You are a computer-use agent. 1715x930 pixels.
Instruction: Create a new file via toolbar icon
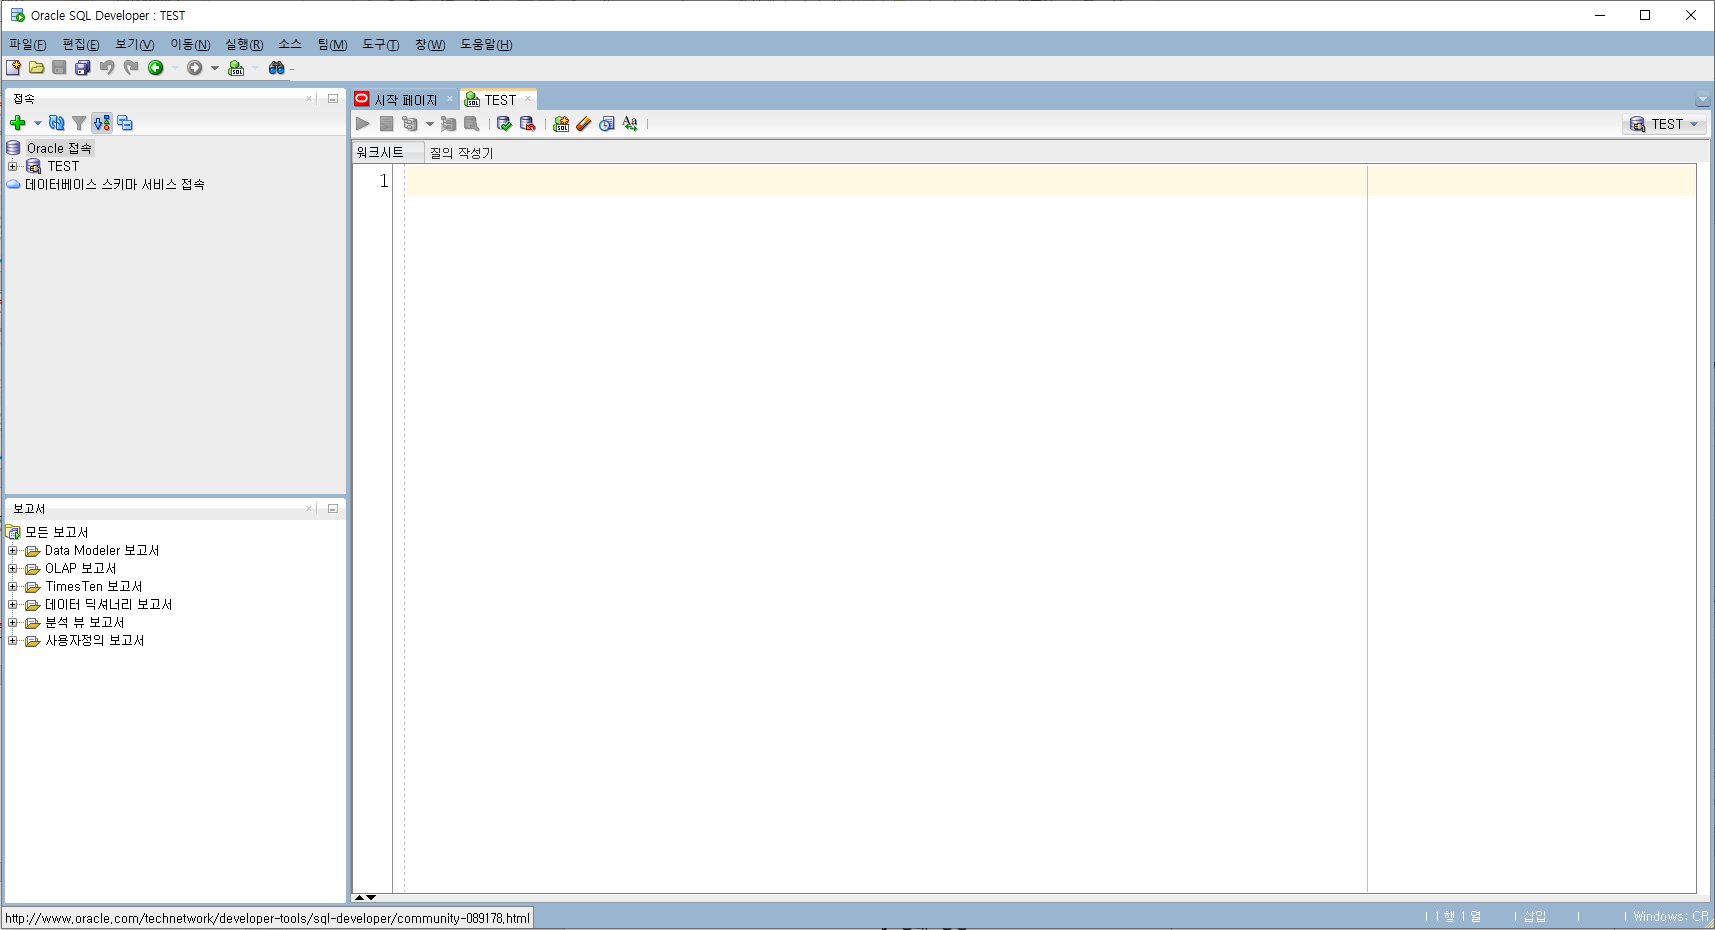[x=13, y=68]
